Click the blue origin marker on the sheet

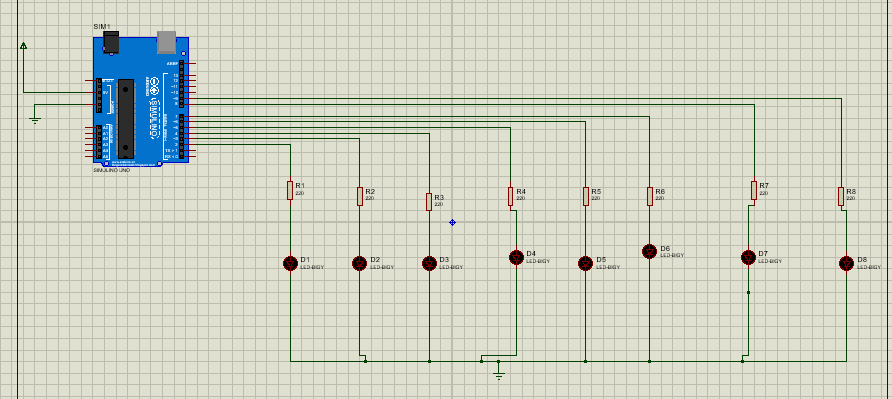(452, 223)
